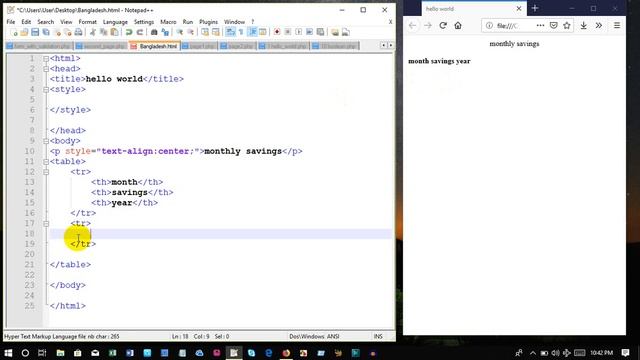Click the Save Recorded Macro icon
This screenshot has width=640, height=360.
(320, 32)
